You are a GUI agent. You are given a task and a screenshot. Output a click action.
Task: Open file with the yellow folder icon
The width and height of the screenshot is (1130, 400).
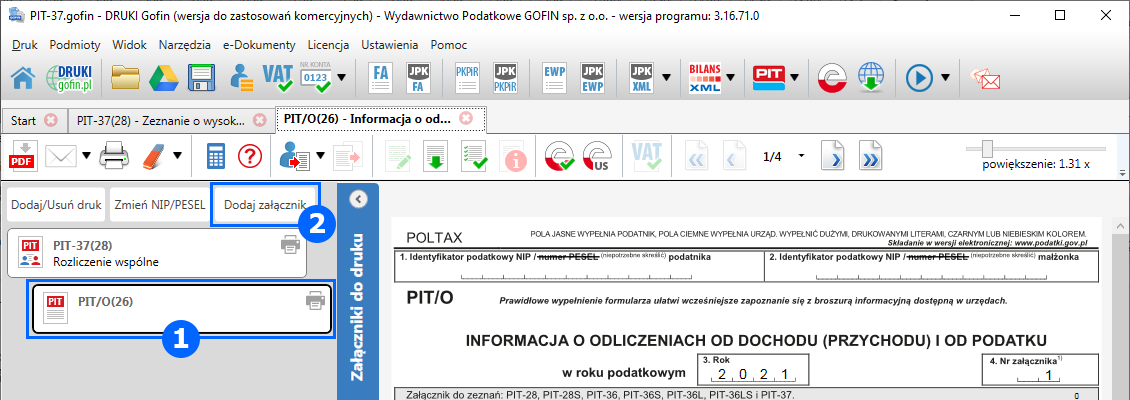point(125,76)
